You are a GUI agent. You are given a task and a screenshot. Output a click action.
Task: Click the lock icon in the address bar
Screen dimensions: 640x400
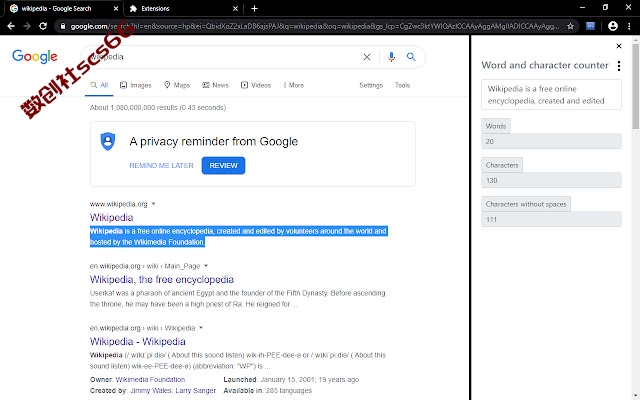[x=62, y=26]
